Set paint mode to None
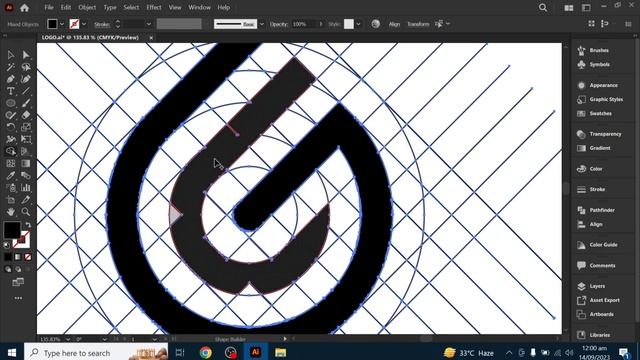Screen dimensions: 640x360 (x=27, y=257)
